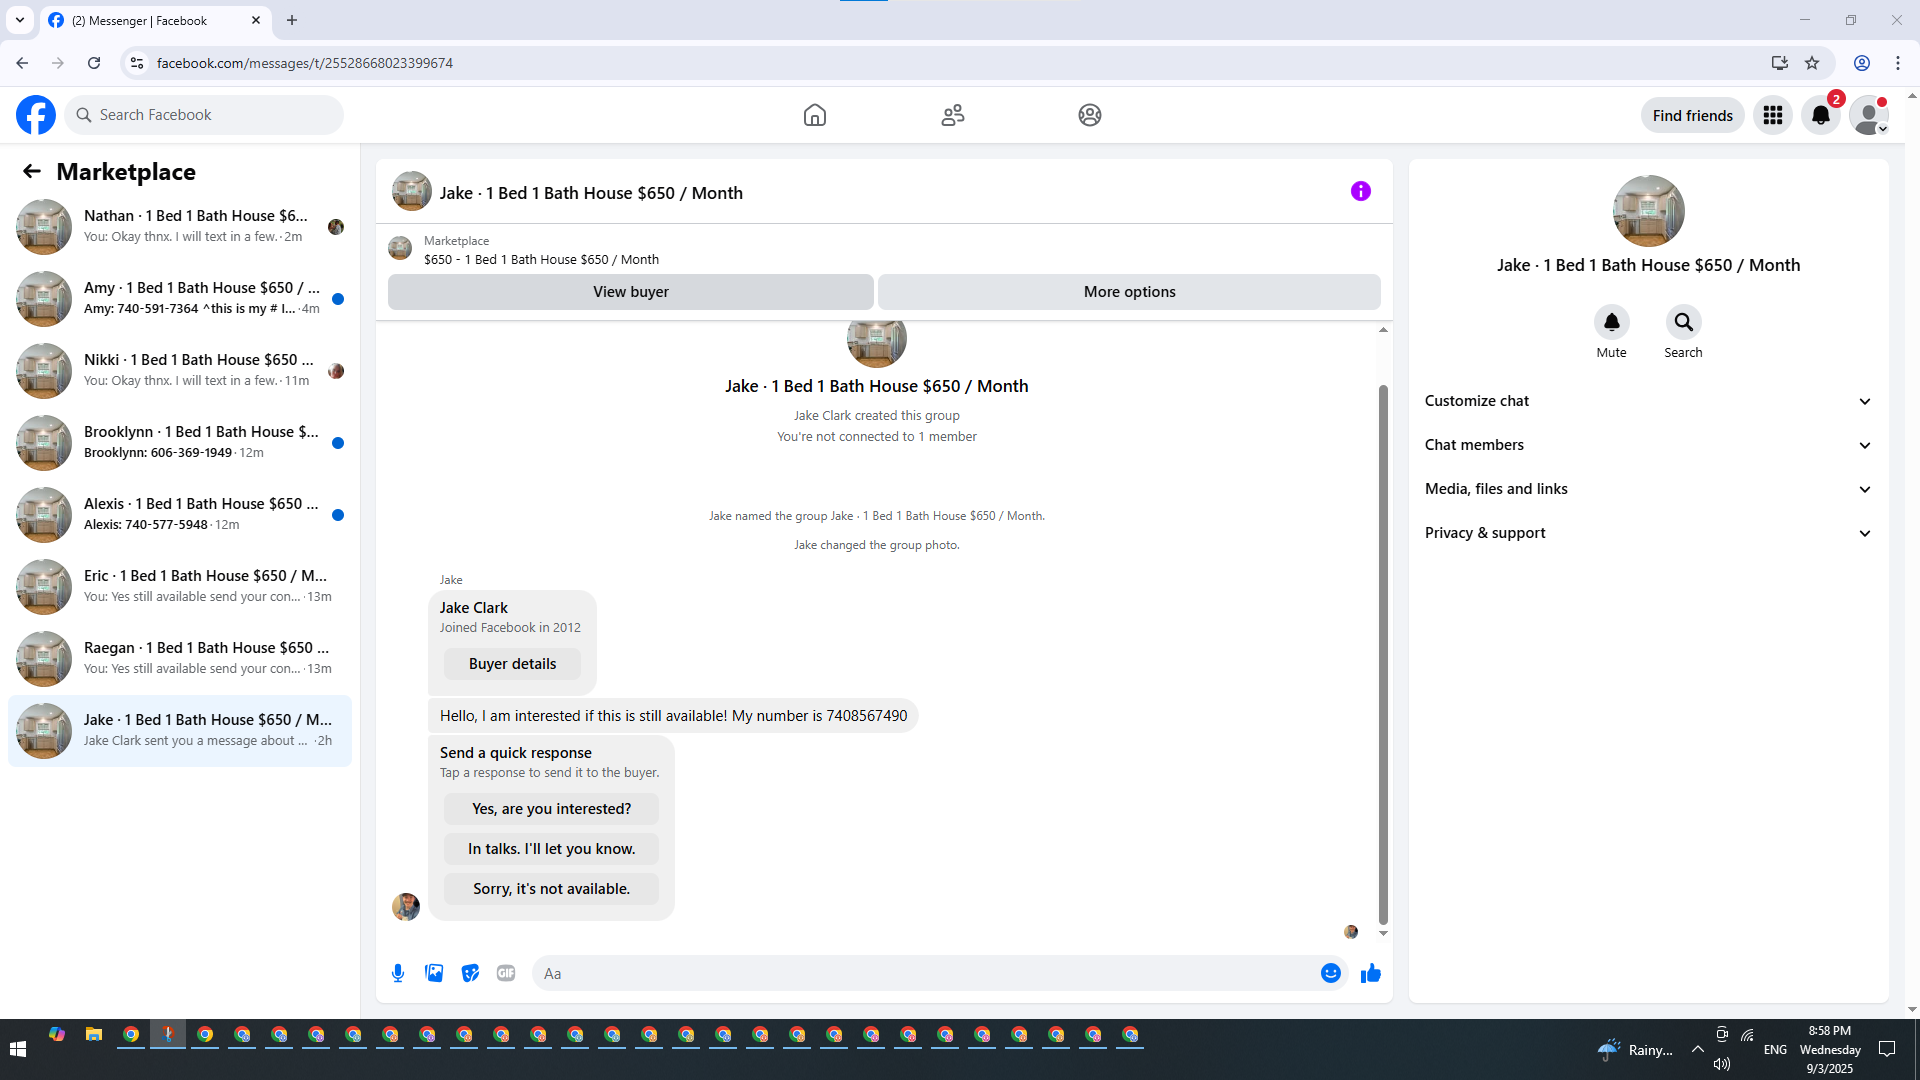Viewport: 1920px width, 1080px height.
Task: Open the Chrome tab search dropdown
Action: (x=20, y=20)
